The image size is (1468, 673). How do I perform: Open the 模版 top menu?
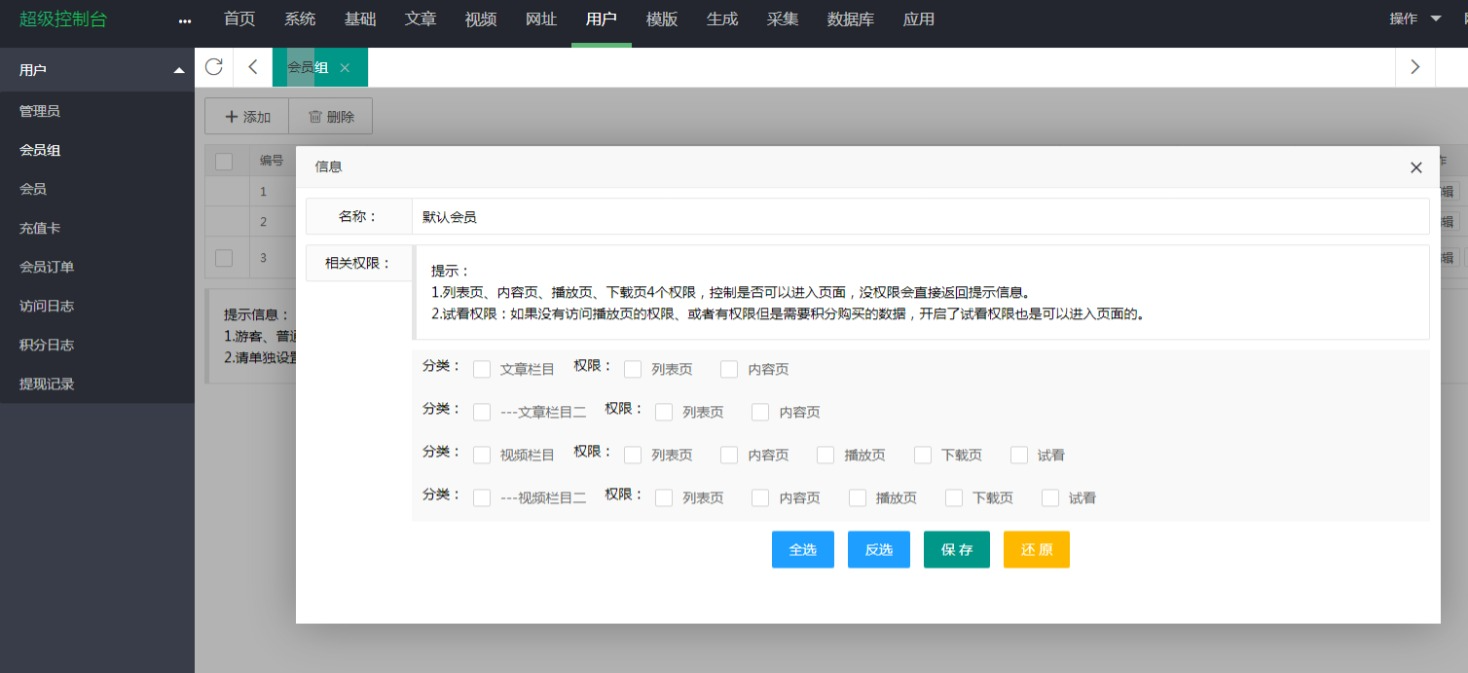(661, 20)
